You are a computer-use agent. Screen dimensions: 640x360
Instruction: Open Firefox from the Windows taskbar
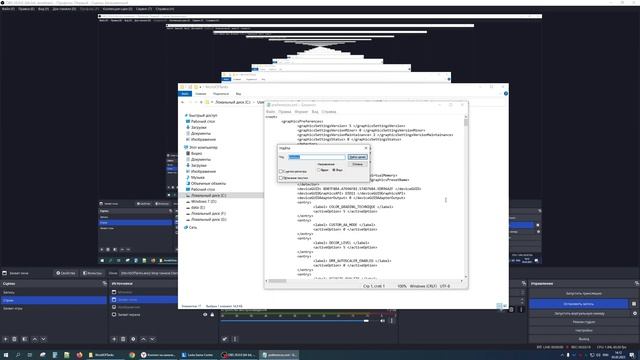(x=79, y=355)
